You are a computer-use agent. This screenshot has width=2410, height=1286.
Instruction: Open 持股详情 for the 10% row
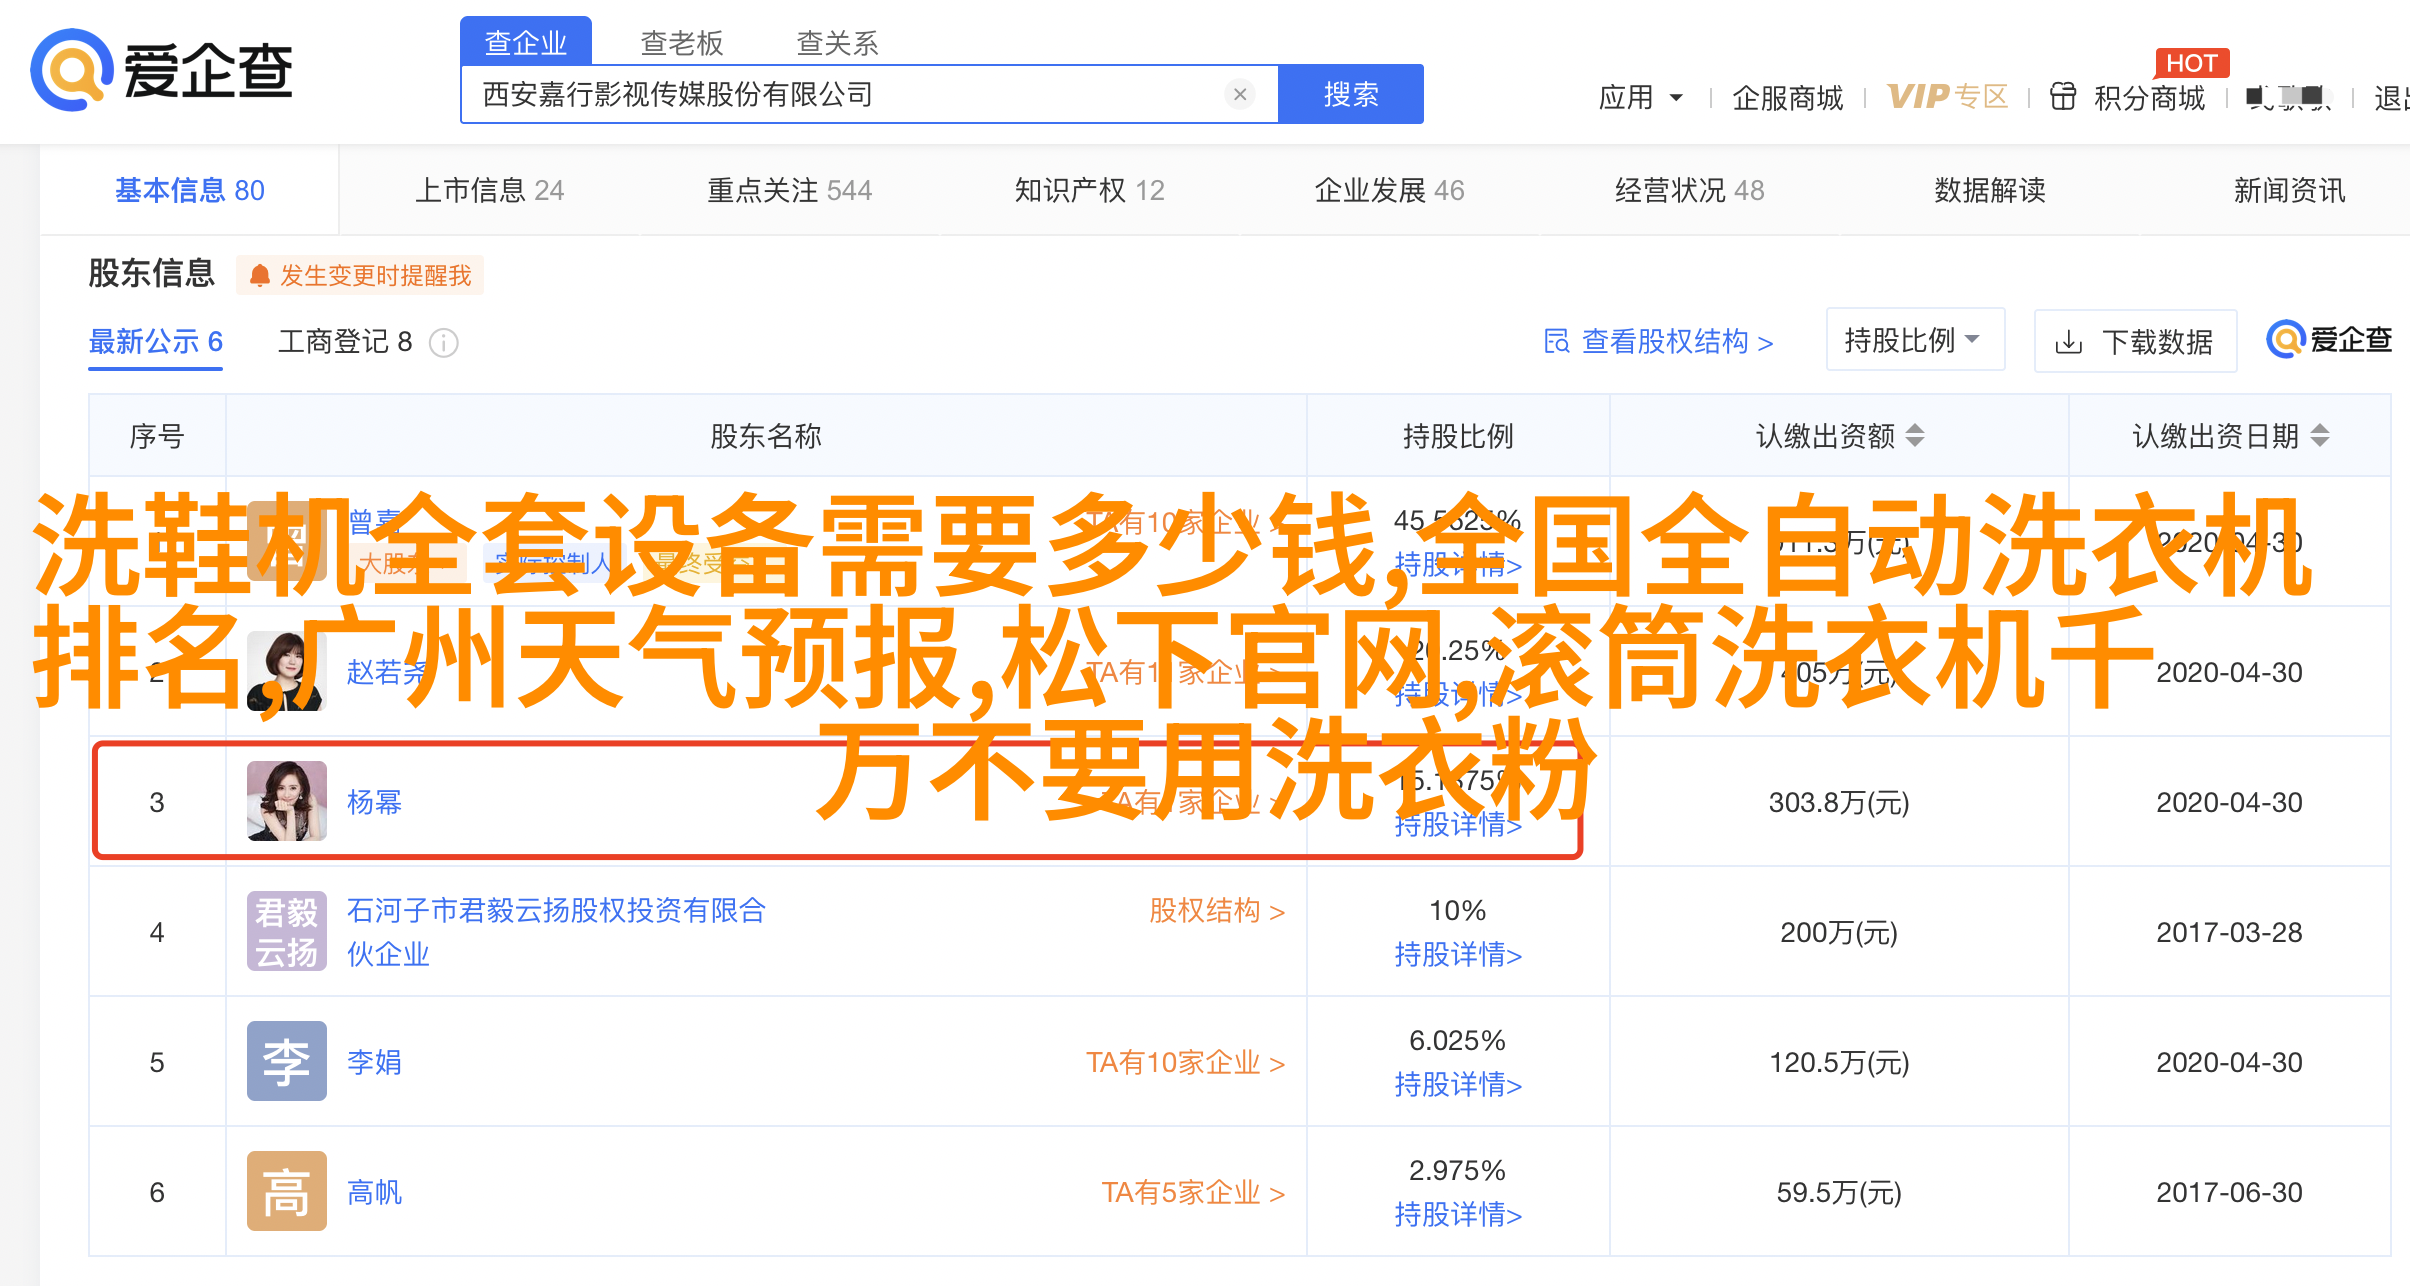[x=1458, y=954]
